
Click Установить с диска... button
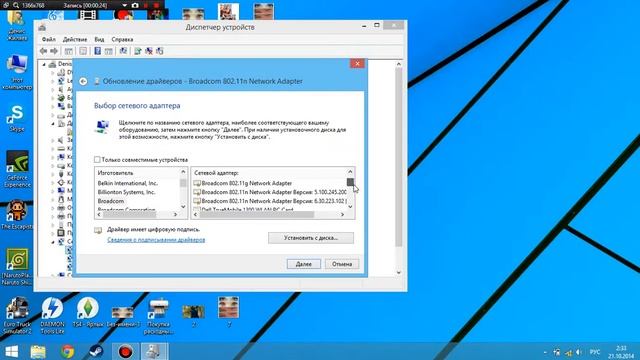(x=311, y=238)
